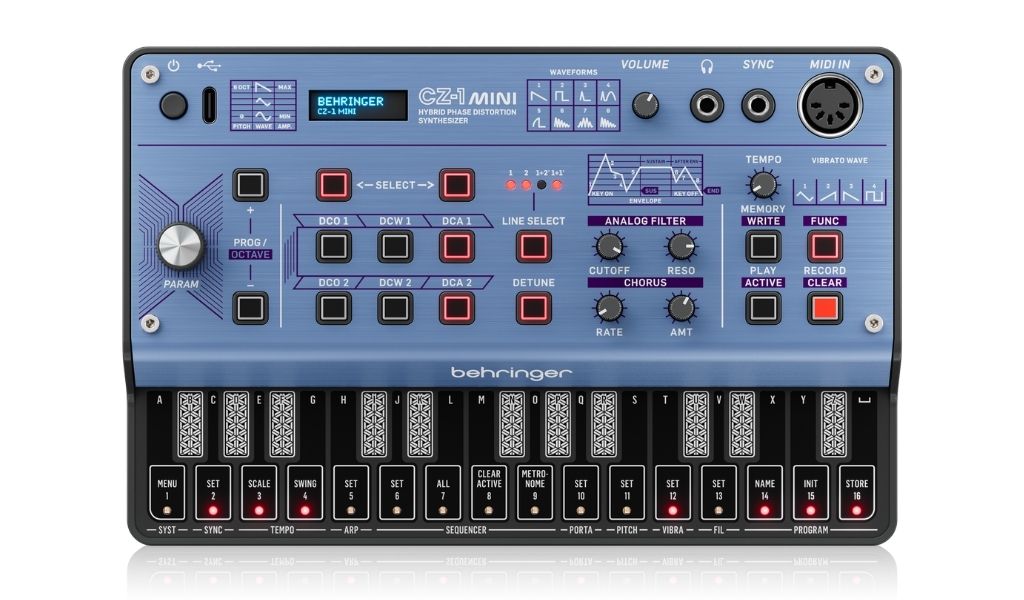Click the headphone output jack

click(x=707, y=105)
